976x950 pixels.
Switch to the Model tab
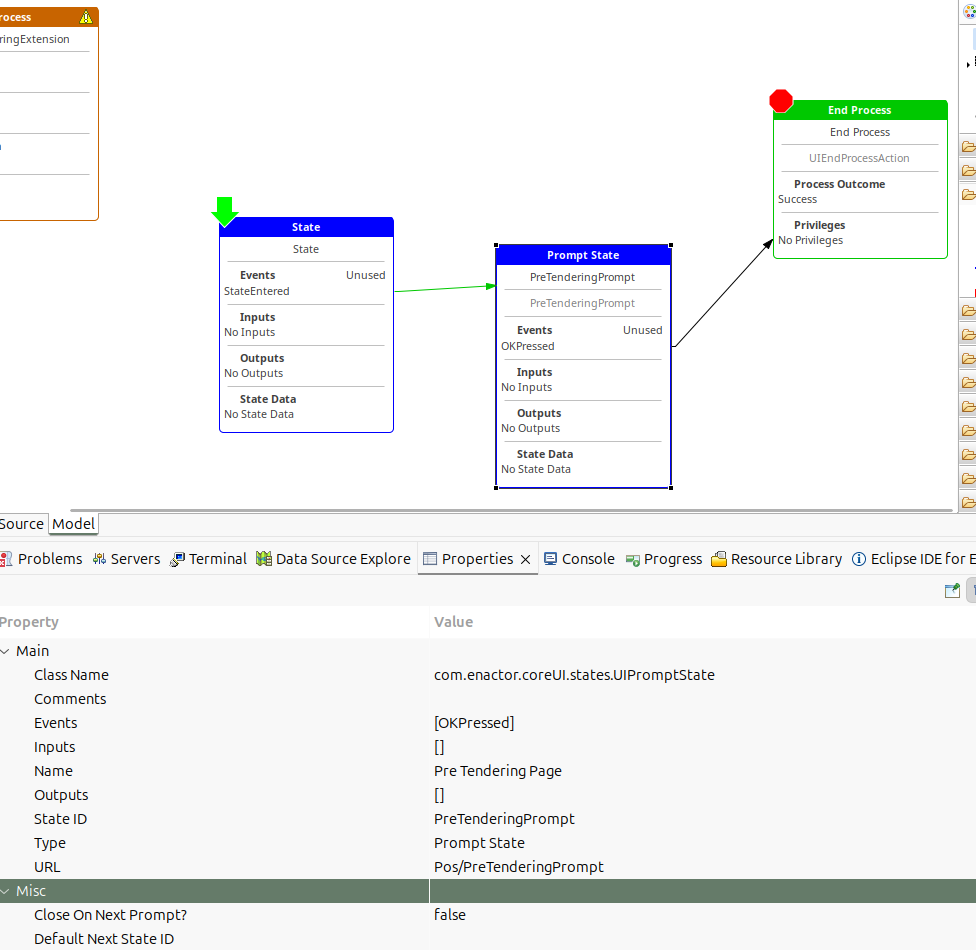[73, 524]
